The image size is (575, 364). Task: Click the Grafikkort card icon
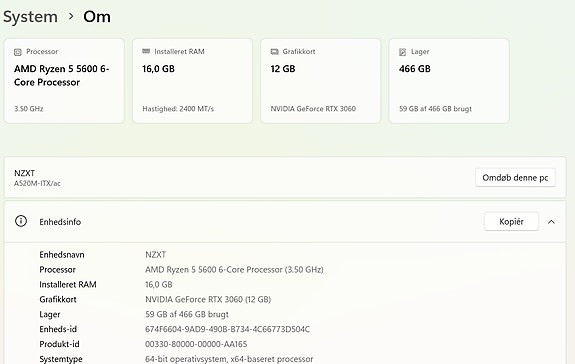point(274,52)
